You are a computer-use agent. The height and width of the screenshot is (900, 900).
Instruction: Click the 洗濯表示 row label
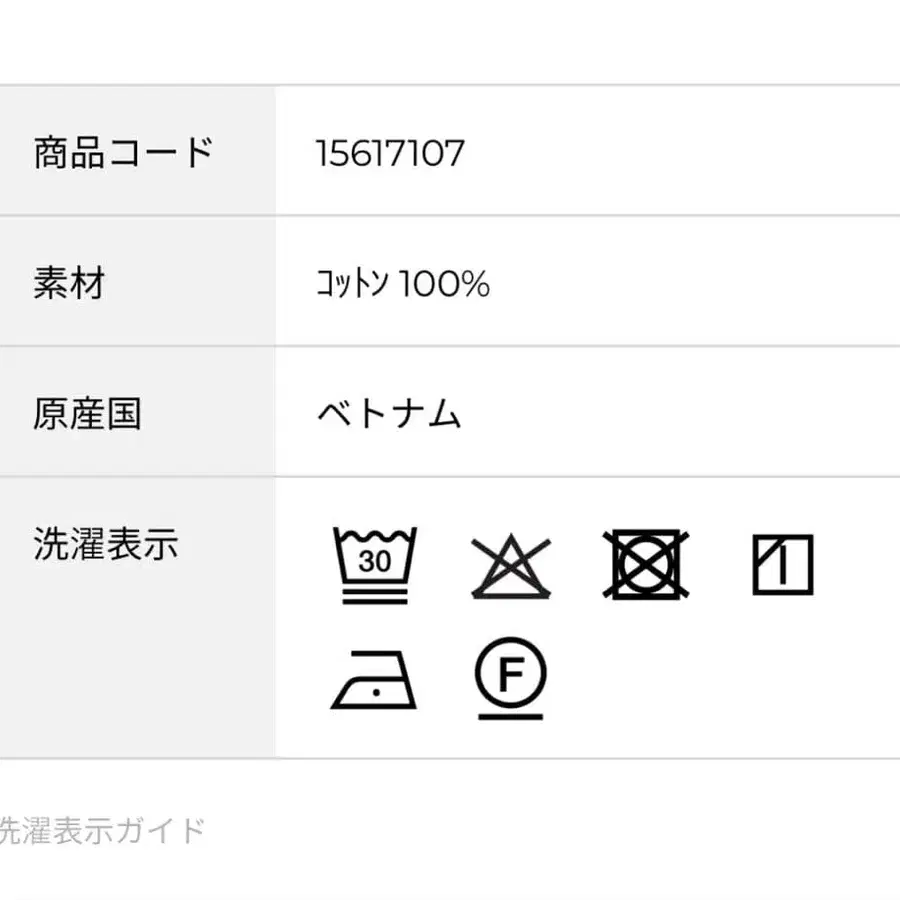pos(105,545)
